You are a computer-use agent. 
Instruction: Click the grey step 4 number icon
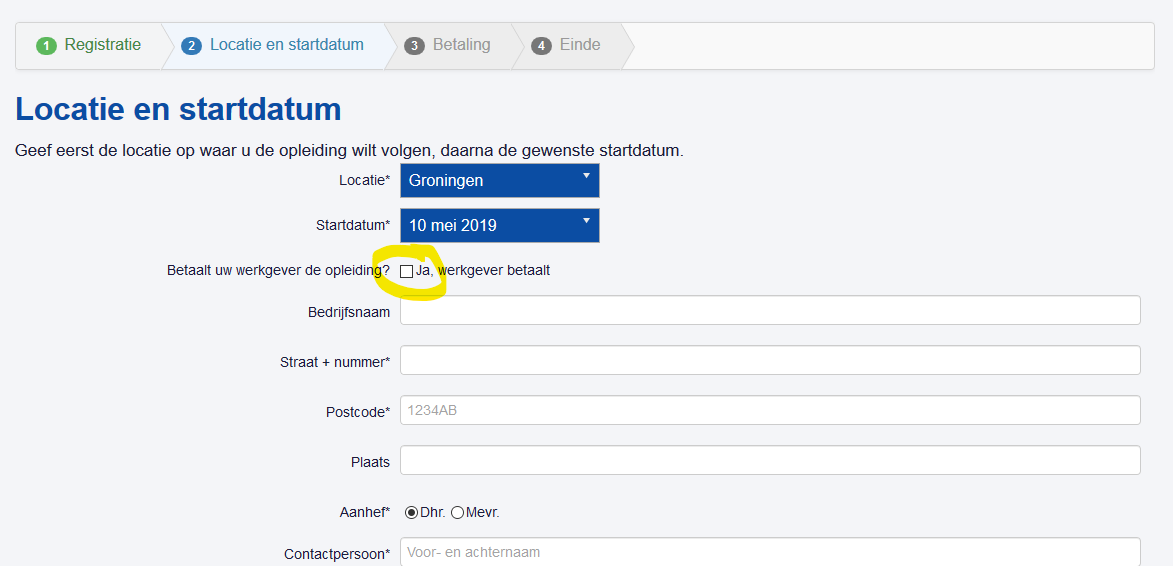(541, 46)
